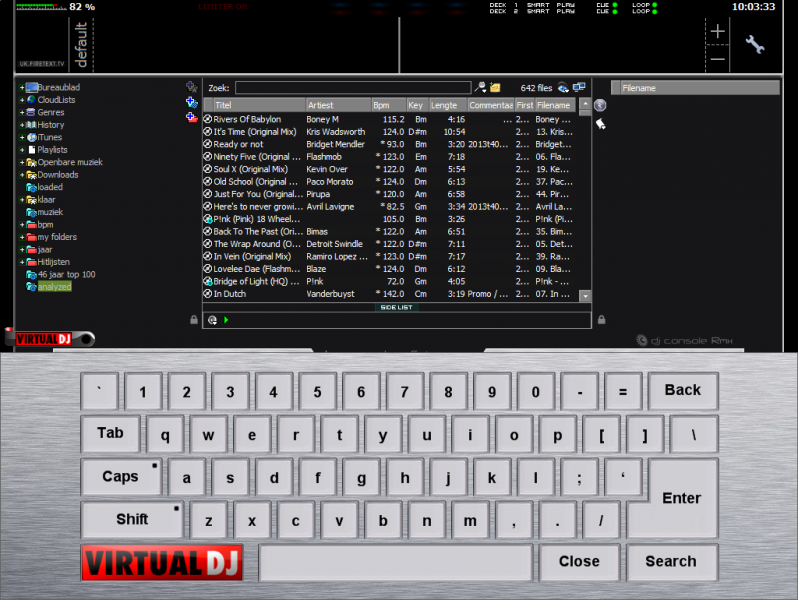Click the add filter folder (blue plus) icon
Image resolution: width=798 pixels, height=600 pixels.
191,102
